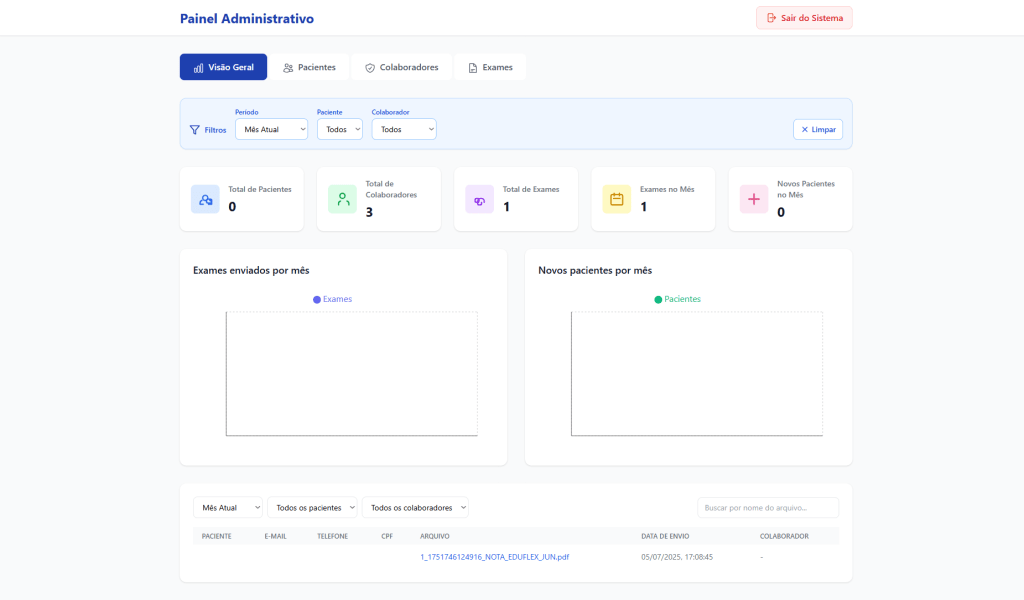Click the pink plus Novos Pacientes icon
The image size is (1024, 600).
point(753,199)
